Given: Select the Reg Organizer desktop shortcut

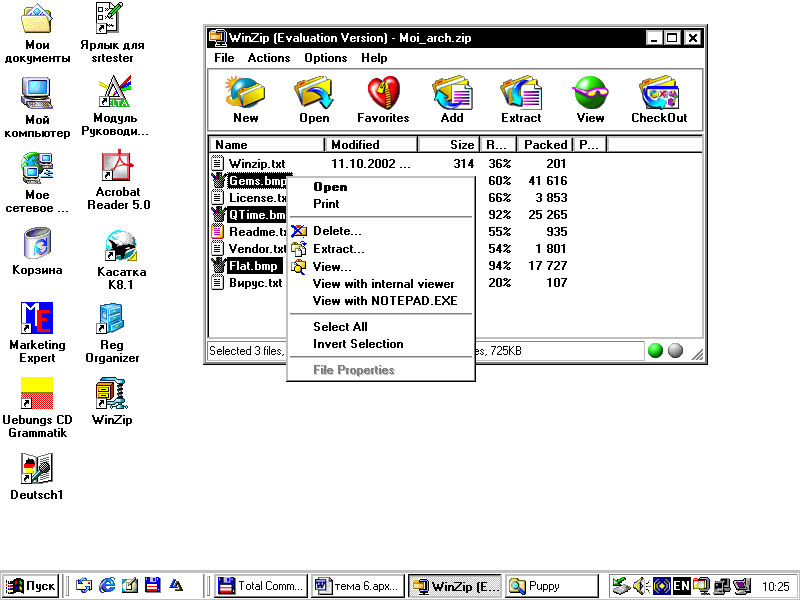Looking at the screenshot, I should [x=112, y=332].
